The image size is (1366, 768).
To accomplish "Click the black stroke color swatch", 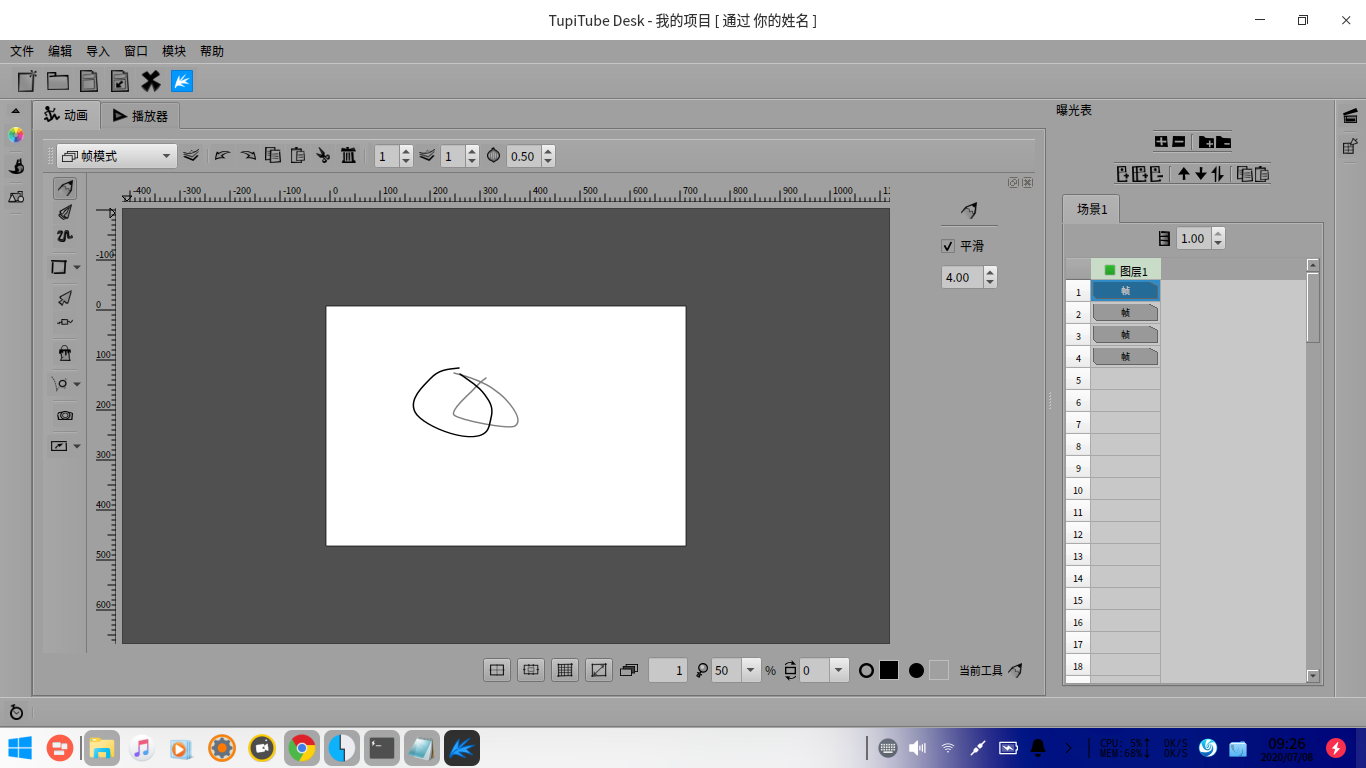I will coord(889,670).
